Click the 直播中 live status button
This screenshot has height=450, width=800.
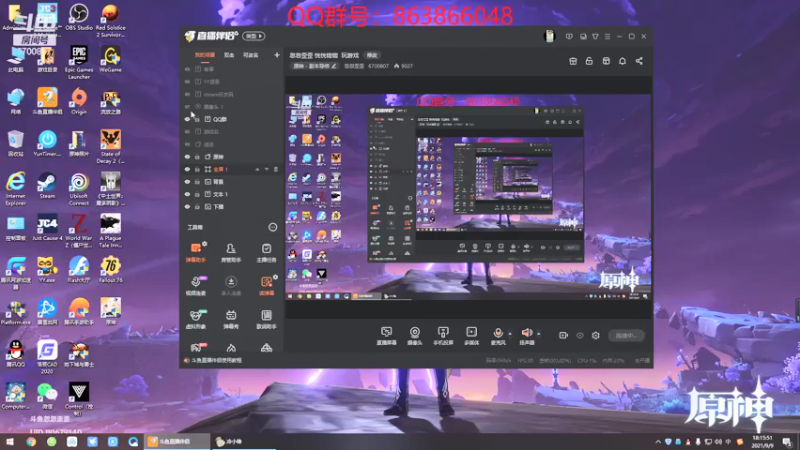(626, 336)
